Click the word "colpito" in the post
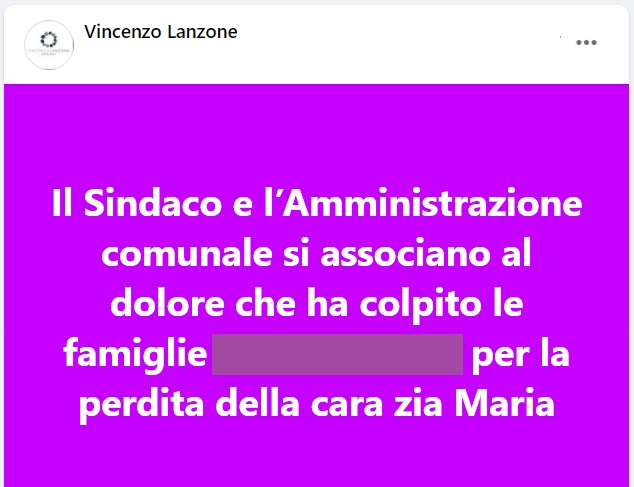Image resolution: width=634 pixels, height=487 pixels. tap(427, 307)
